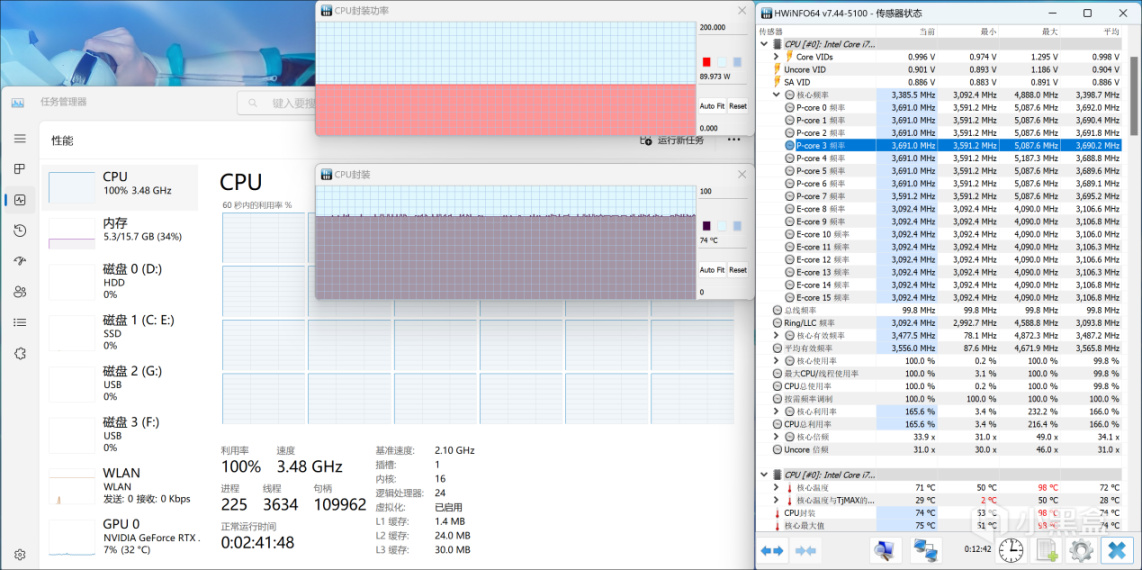The width and height of the screenshot is (1142, 570).
Task: Collapse first CPU [#0] Intel Core group
Action: pos(764,44)
